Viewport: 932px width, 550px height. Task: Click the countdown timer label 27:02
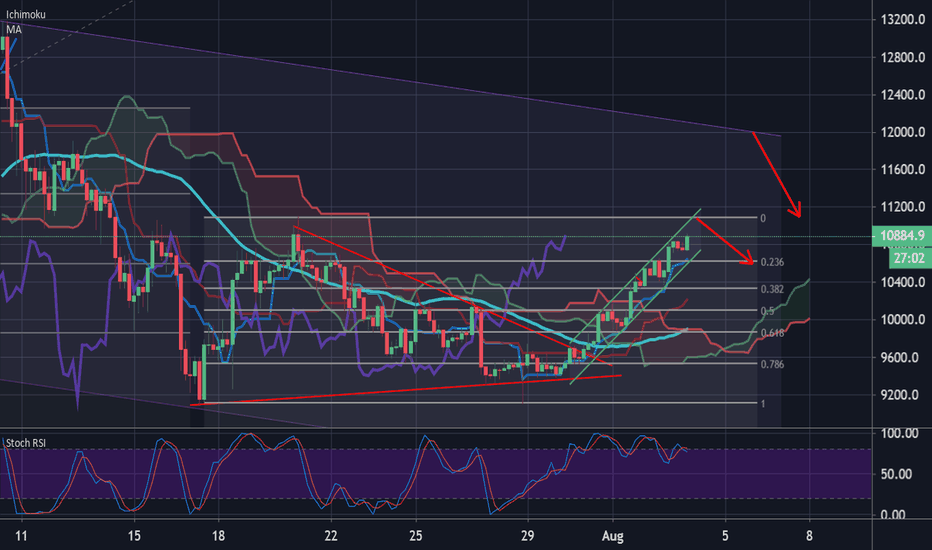click(x=909, y=258)
